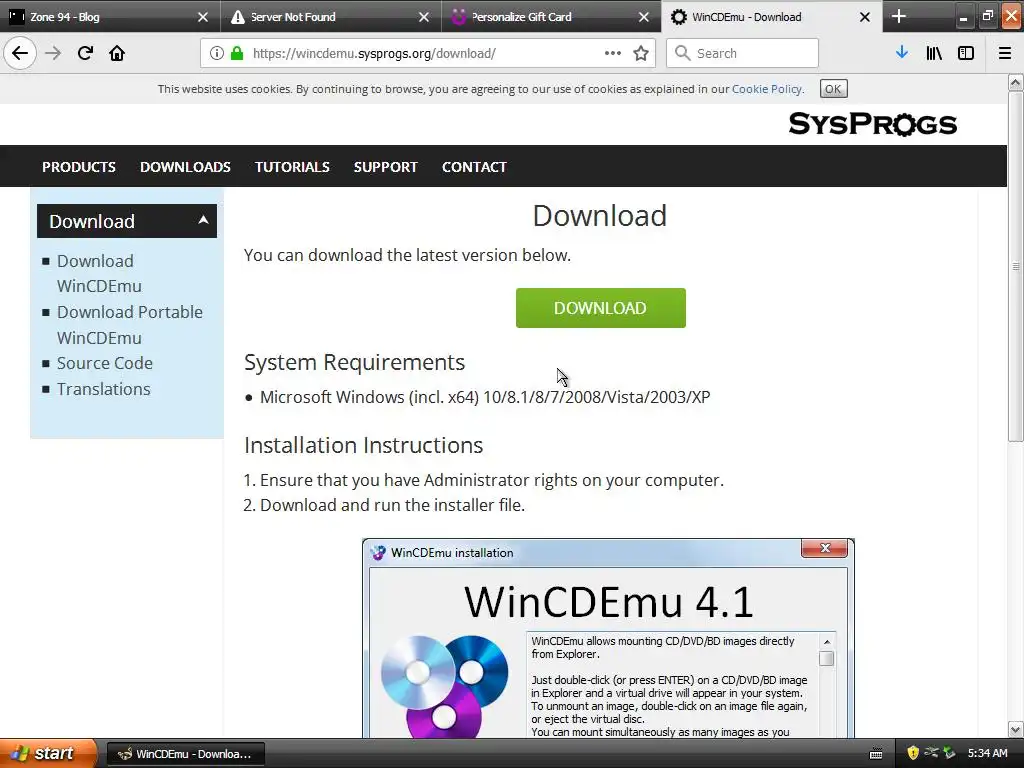Viewport: 1024px width, 768px height.
Task: Click the network connection tray icon
Action: [931, 753]
